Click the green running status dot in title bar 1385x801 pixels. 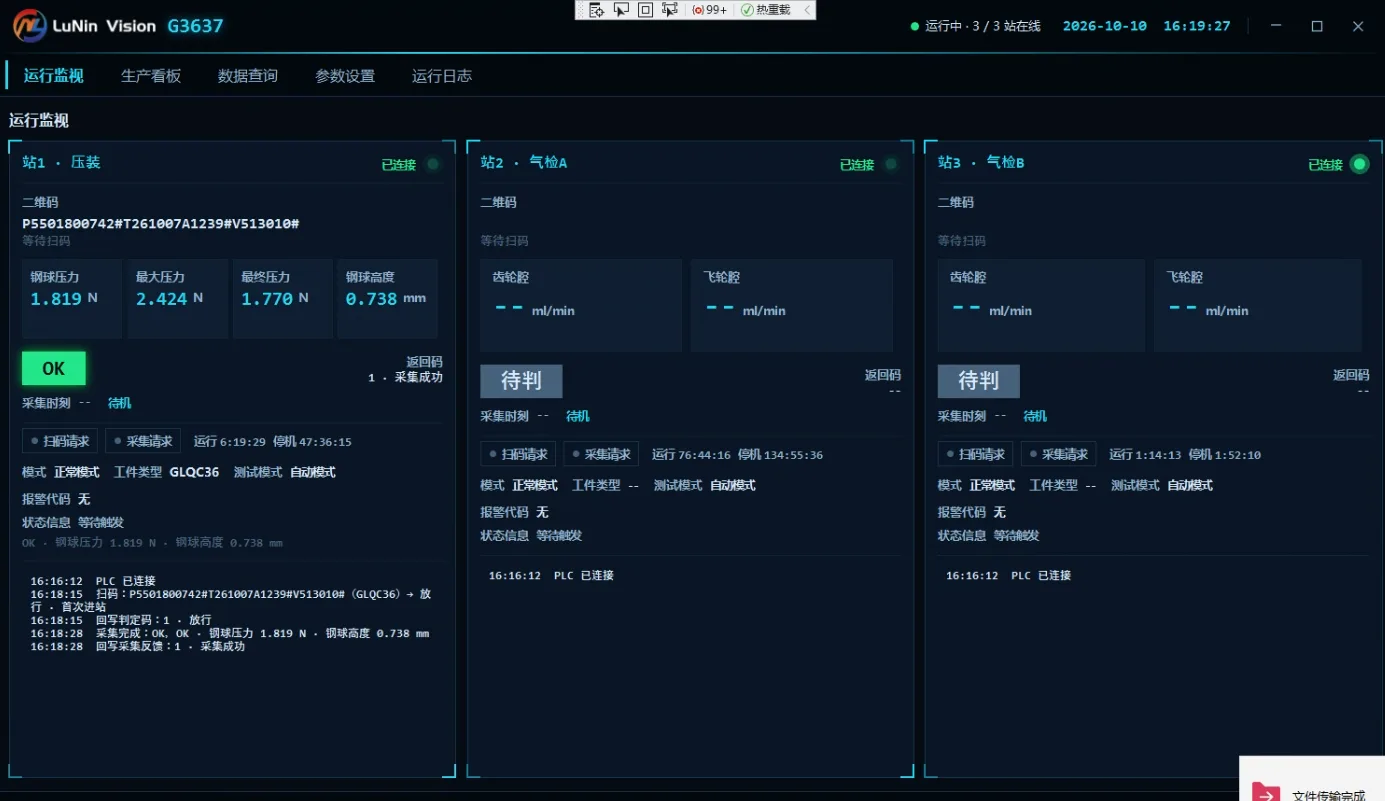tap(914, 26)
